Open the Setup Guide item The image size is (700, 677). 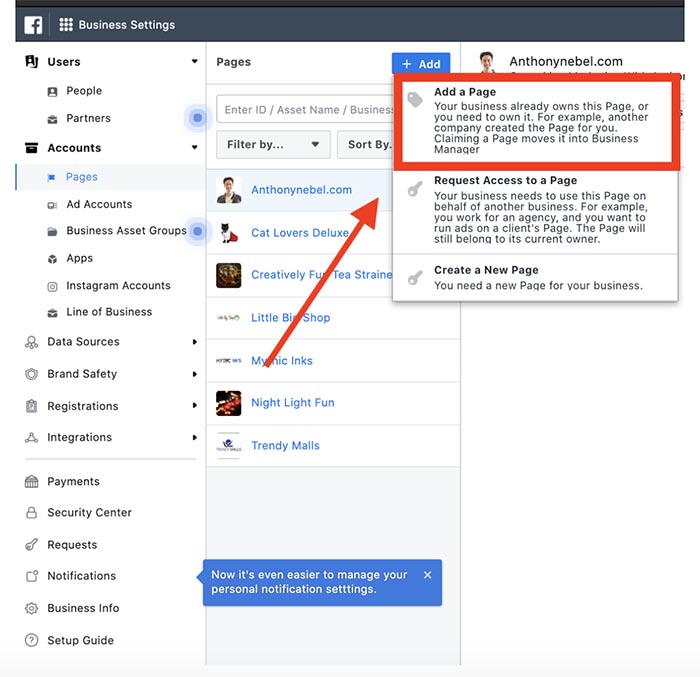[80, 640]
